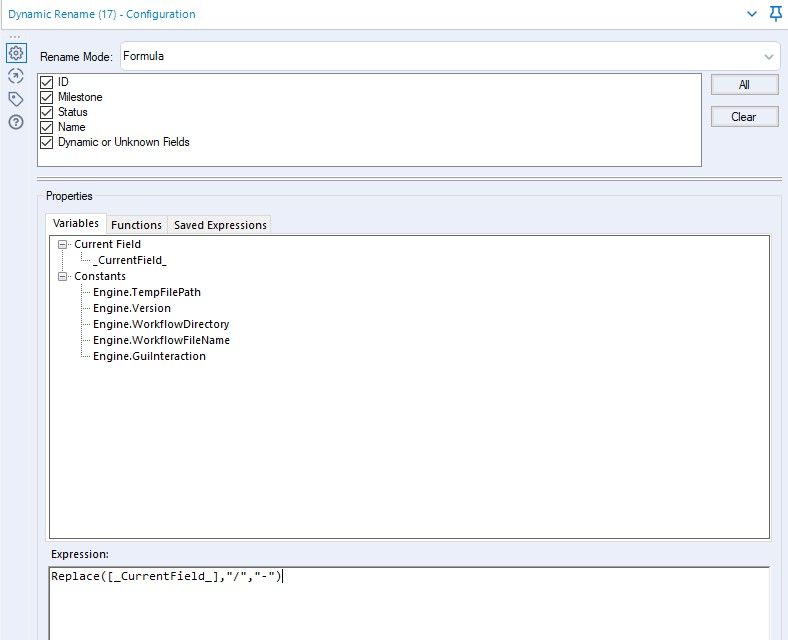This screenshot has height=640, width=788.
Task: Click the Dynamic Rename (17) - Configuration title
Action: (102, 14)
